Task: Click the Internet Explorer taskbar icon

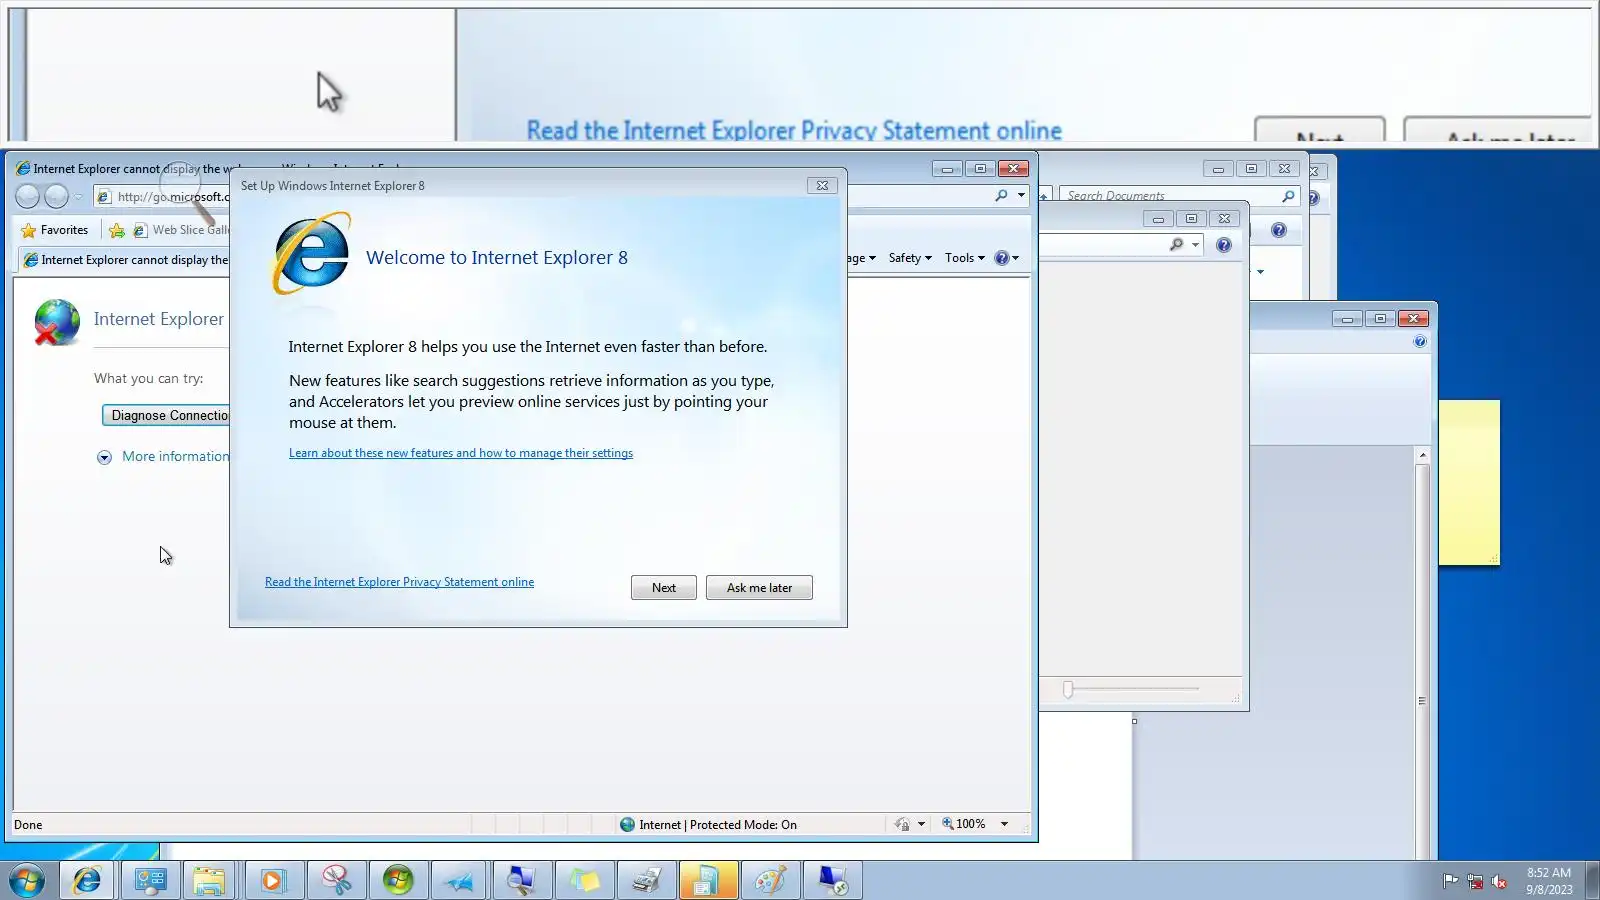Action: click(87, 880)
